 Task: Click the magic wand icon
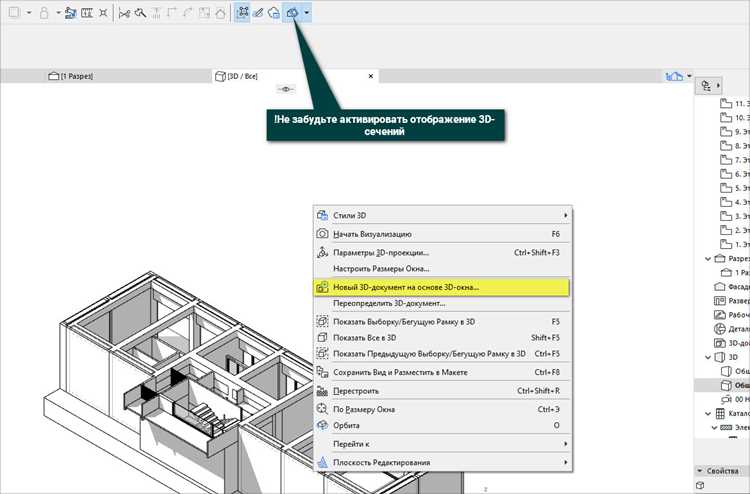click(140, 13)
